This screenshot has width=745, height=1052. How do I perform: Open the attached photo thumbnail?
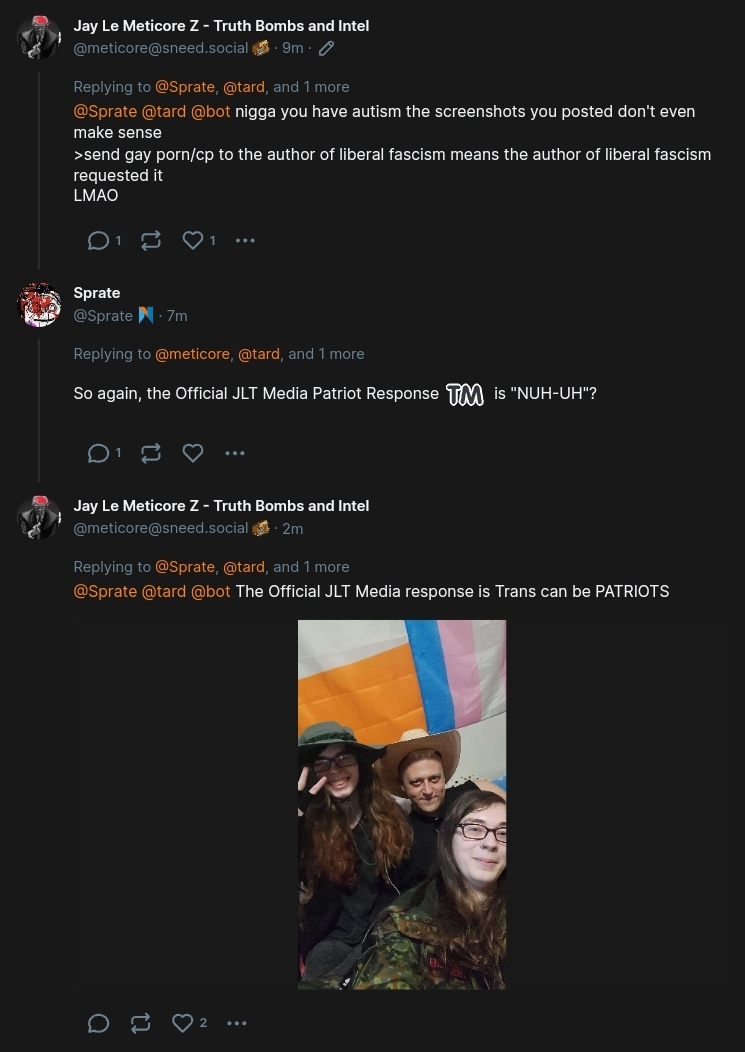[x=402, y=804]
